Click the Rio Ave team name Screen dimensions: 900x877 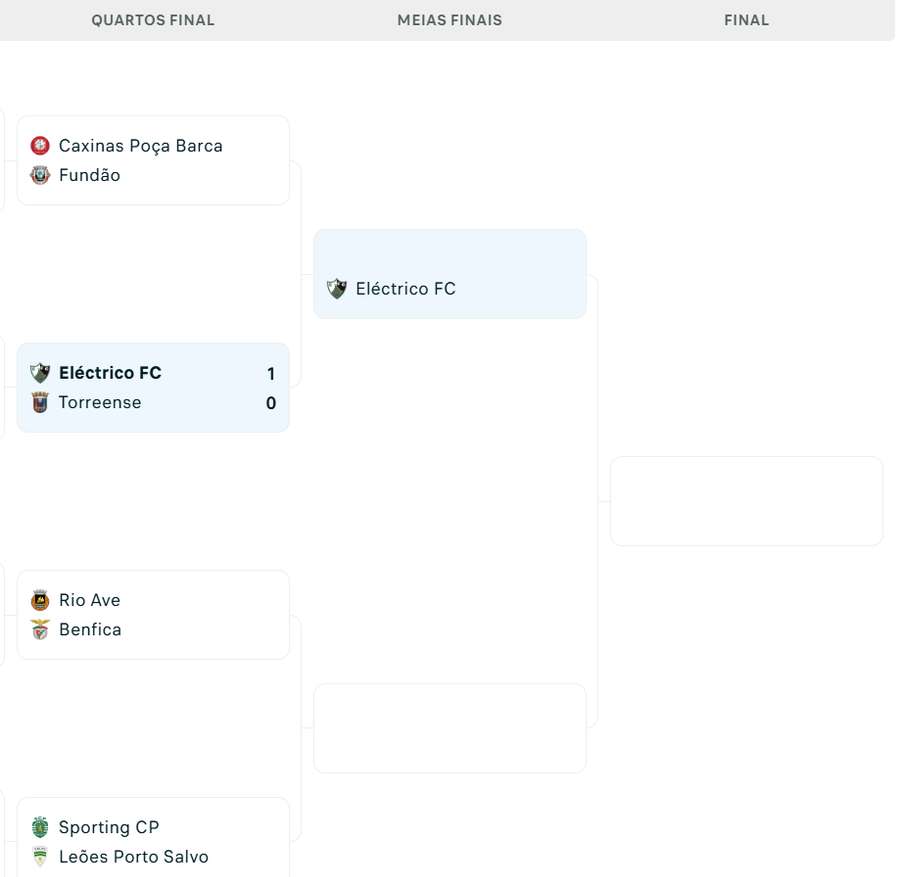click(x=90, y=600)
